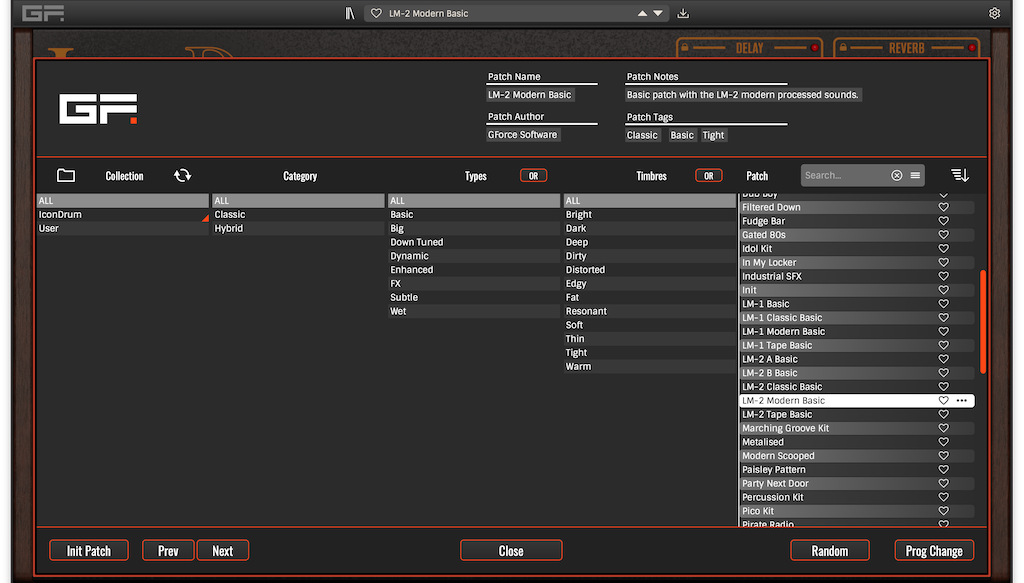1024x583 pixels.
Task: Step to next patch with down arrow
Action: click(x=658, y=13)
